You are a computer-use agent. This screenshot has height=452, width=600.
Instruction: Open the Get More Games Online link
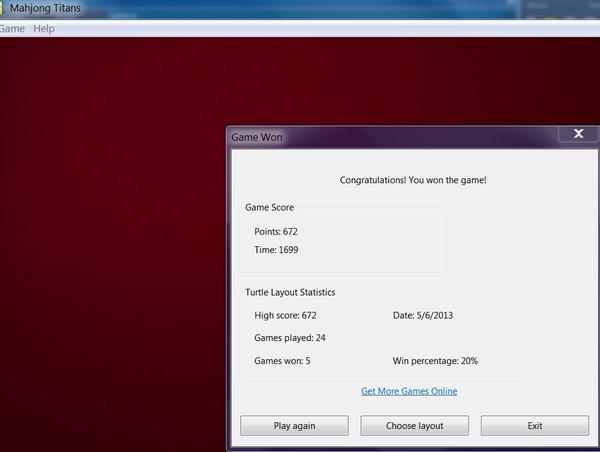pos(409,391)
